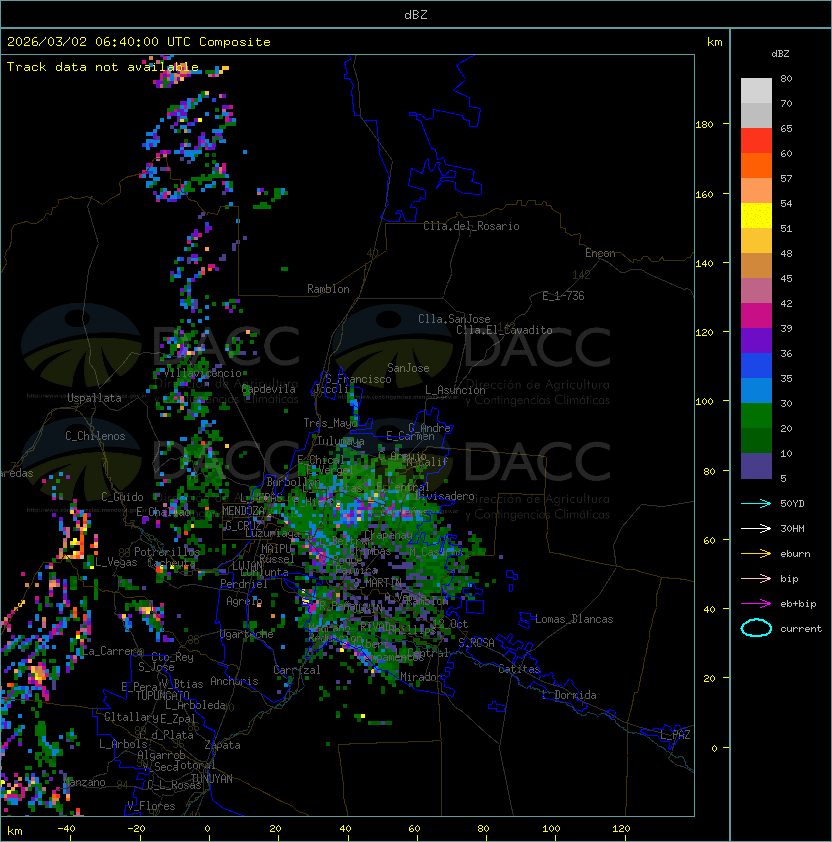Pick the red swatch in dBZ legend
The image size is (832, 842).
[x=756, y=141]
